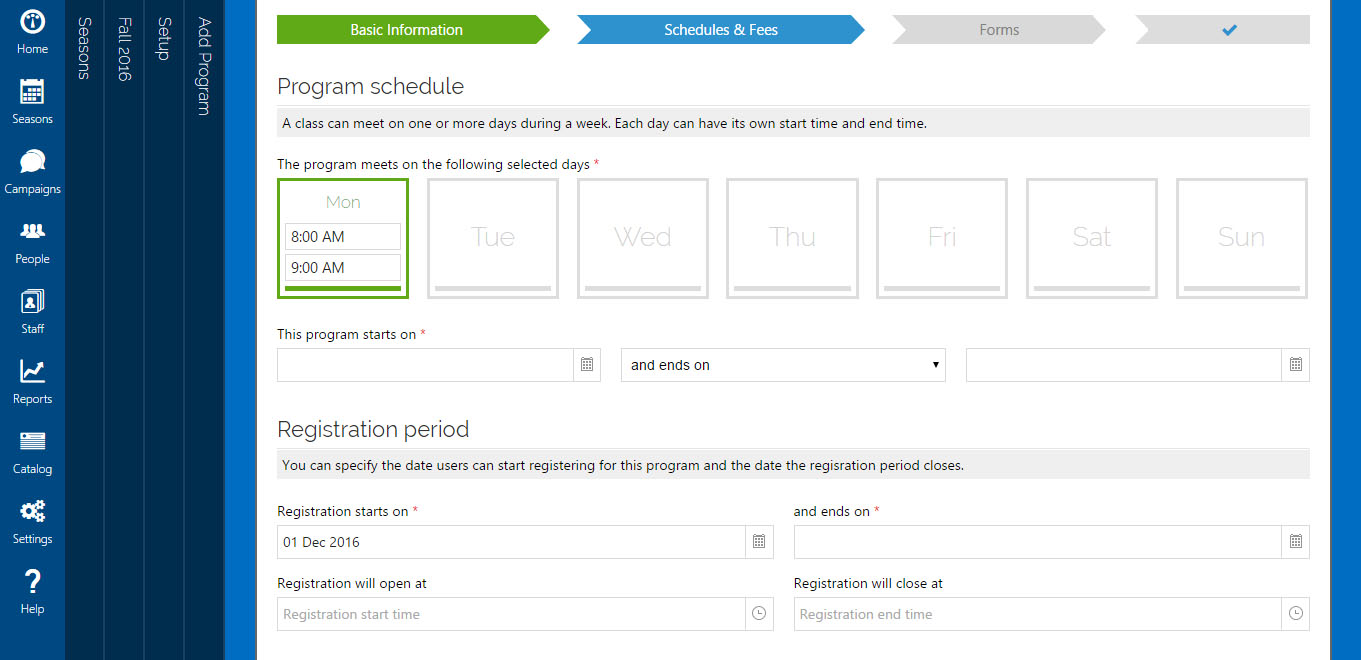The height and width of the screenshot is (660, 1361).
Task: Open the Catalog icon
Action: click(32, 442)
